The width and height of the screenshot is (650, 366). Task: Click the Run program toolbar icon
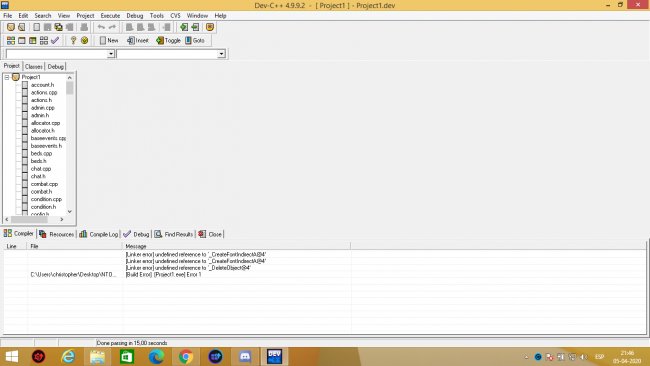coord(22,40)
